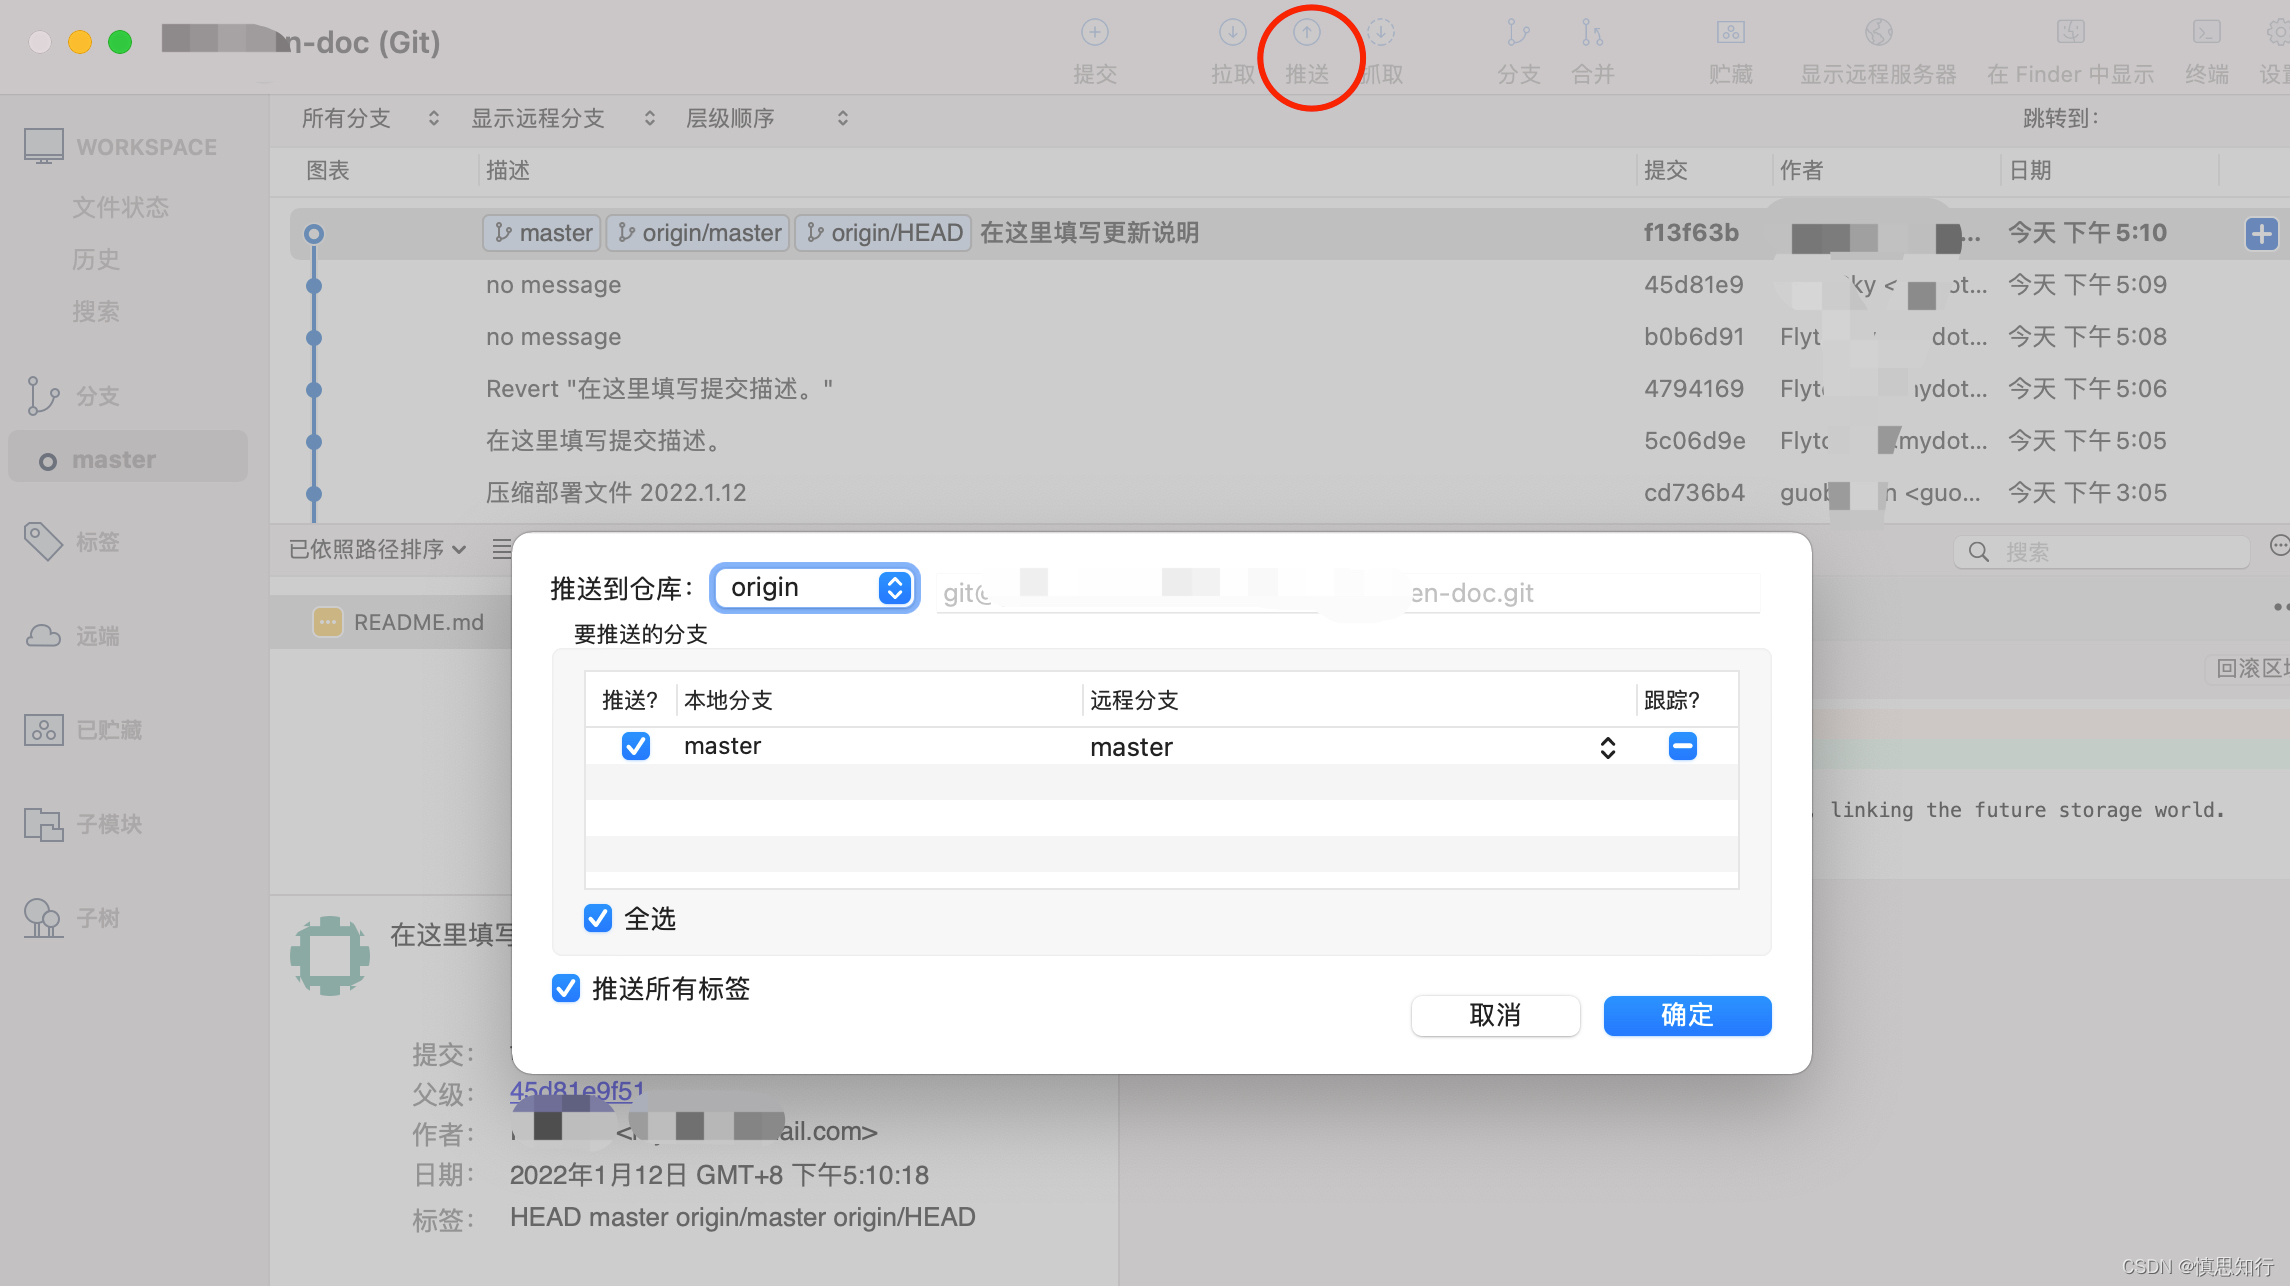Uncheck push checkbox for master branch
Screen dimensions: 2290x1286
636,746
